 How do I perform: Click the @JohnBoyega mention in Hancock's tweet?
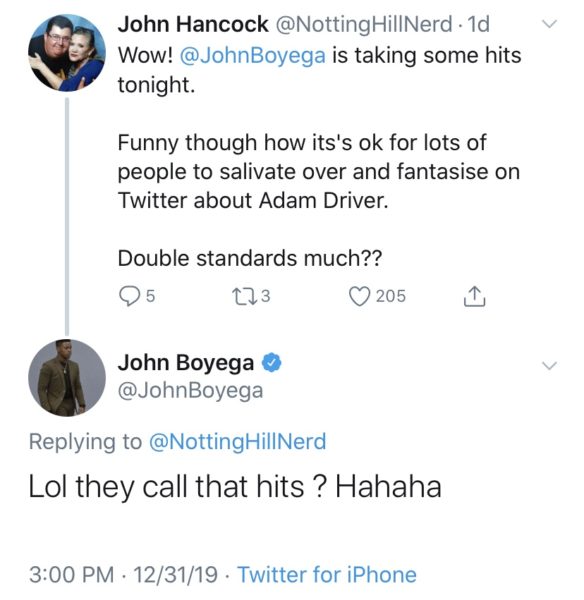tap(253, 55)
